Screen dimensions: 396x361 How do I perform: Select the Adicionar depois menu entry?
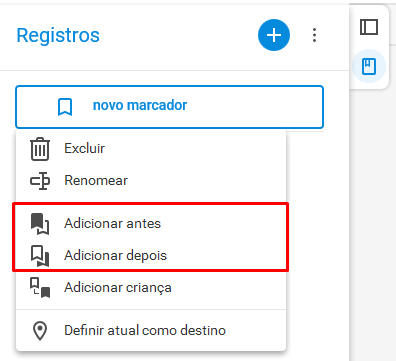[x=151, y=255]
